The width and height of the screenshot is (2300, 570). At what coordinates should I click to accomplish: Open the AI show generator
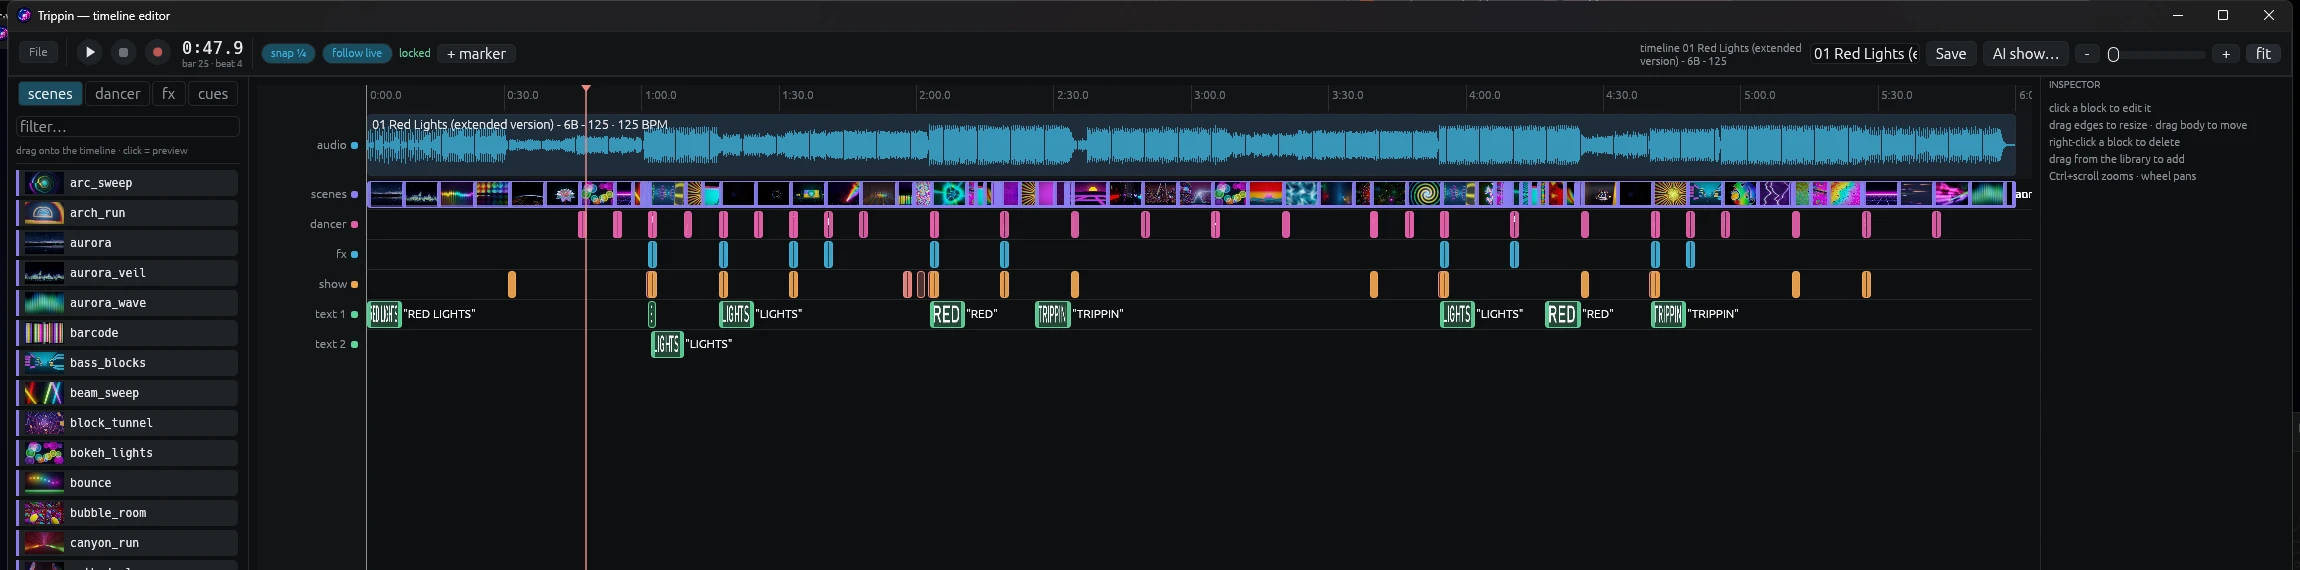(2025, 54)
